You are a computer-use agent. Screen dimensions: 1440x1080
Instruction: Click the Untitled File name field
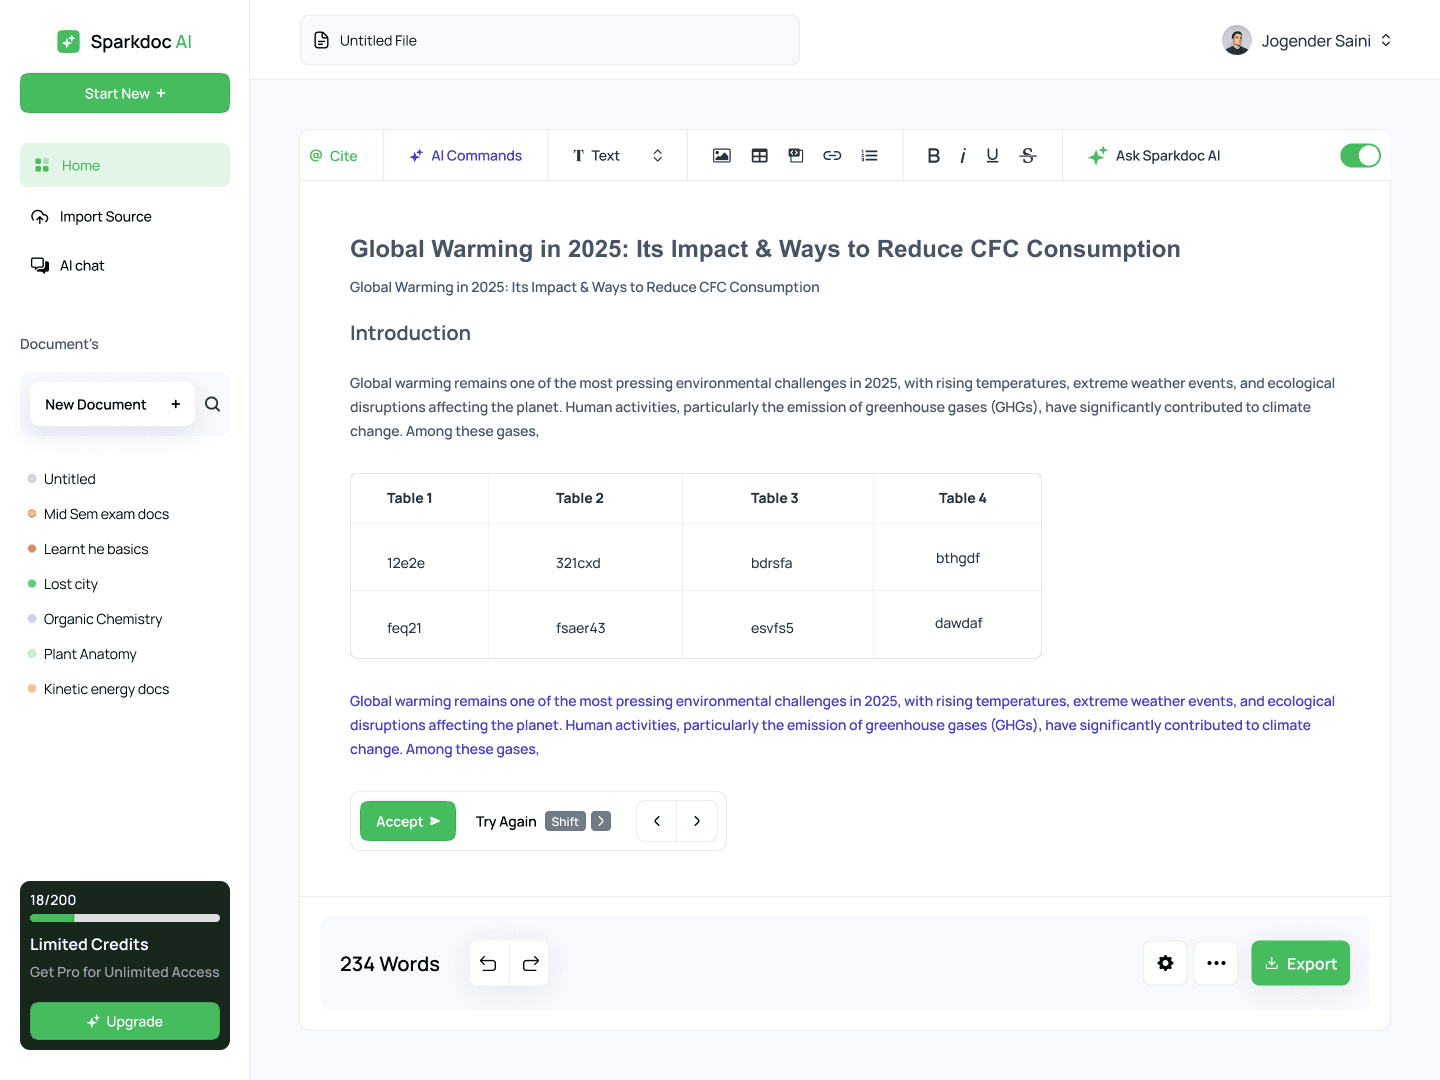click(549, 41)
